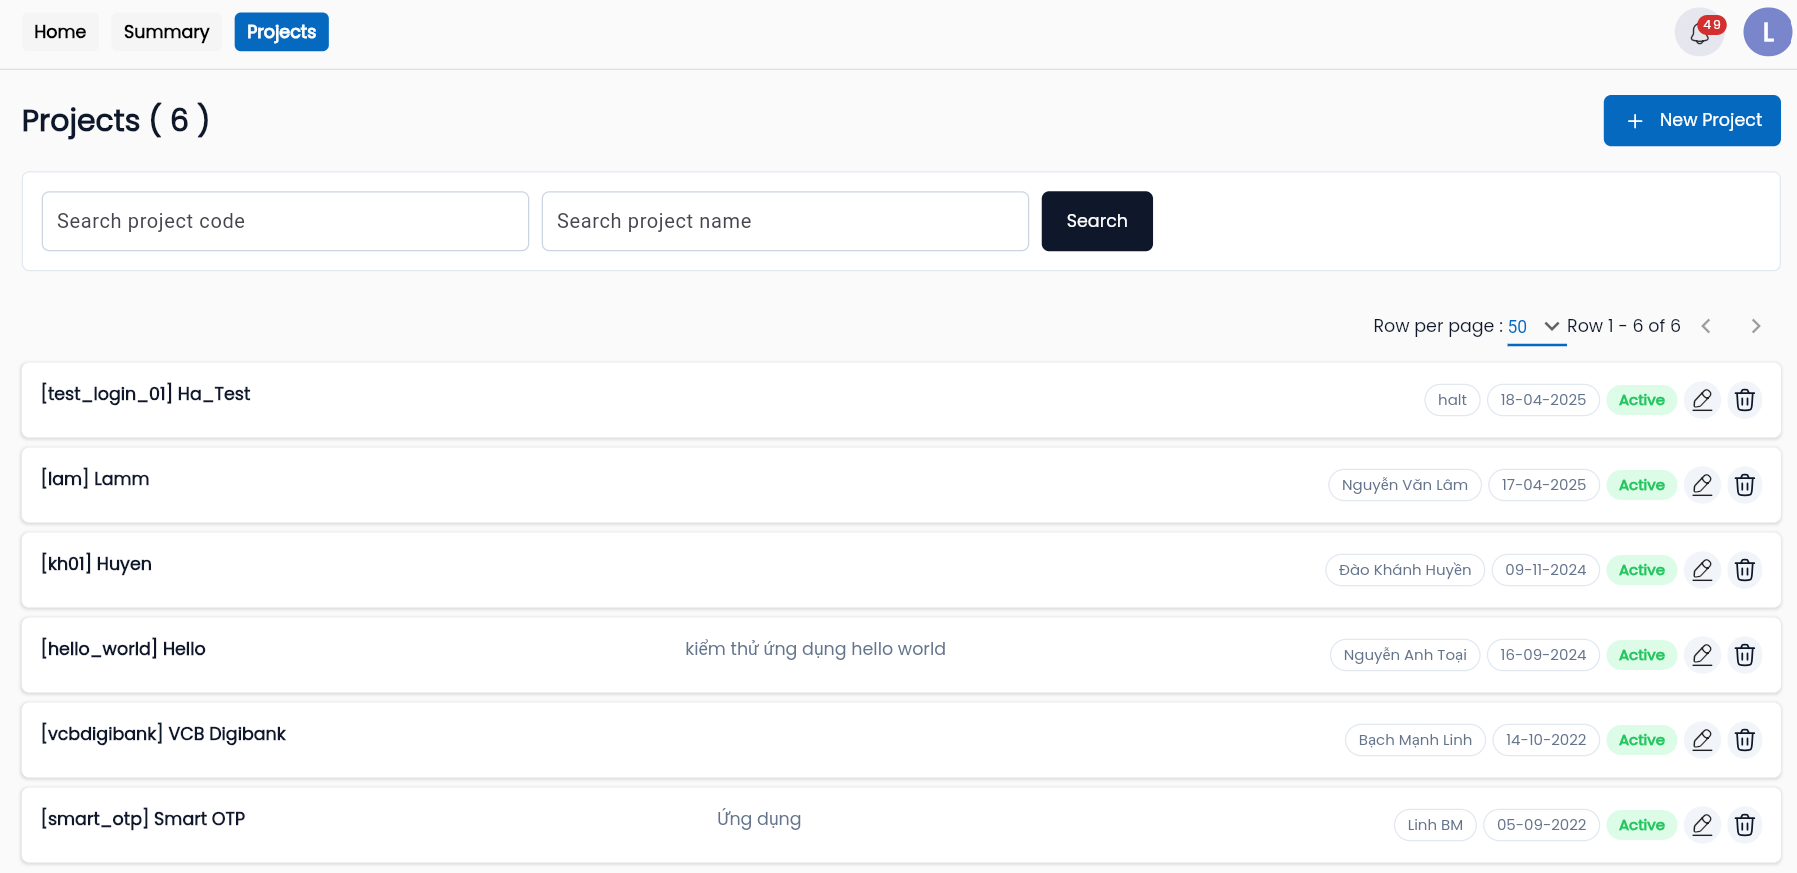Click the owner tag Bạch Mạnh Linh

pos(1415,740)
